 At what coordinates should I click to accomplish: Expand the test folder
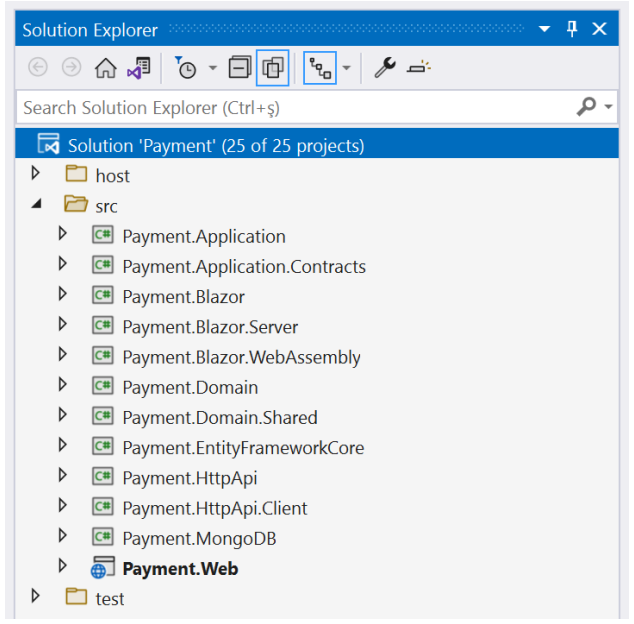click(x=36, y=596)
